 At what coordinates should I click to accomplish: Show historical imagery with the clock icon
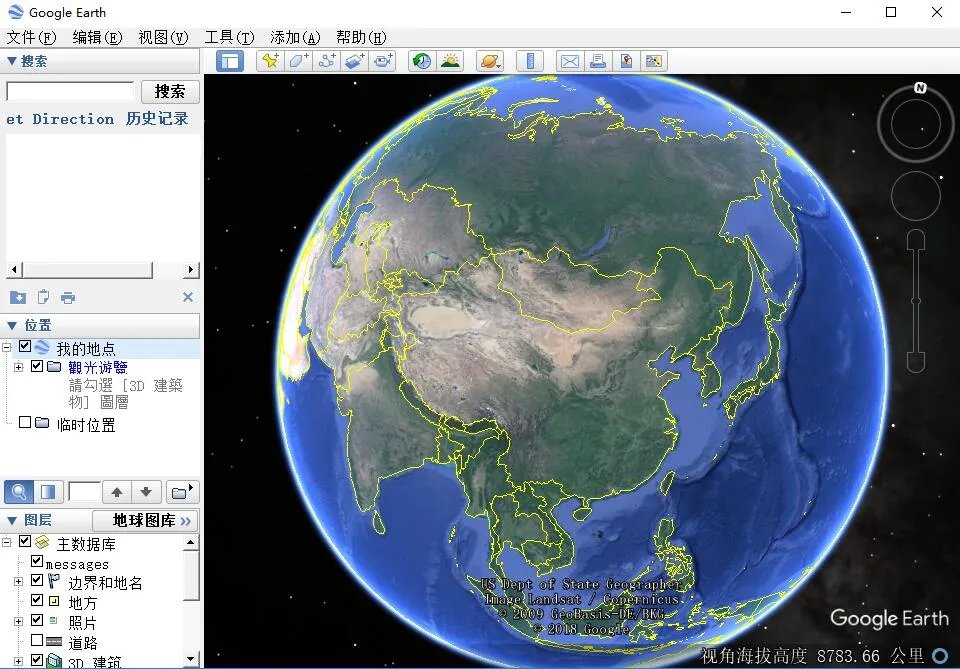420,60
